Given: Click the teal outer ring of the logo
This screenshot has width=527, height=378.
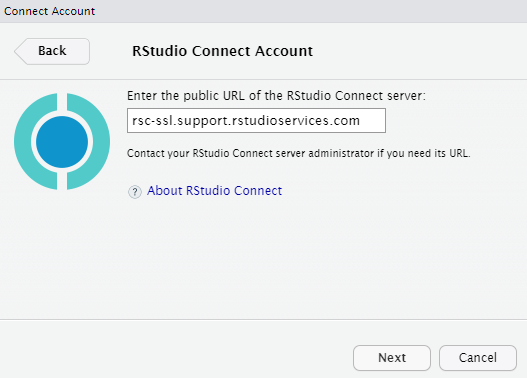Looking at the screenshot, I should click(23, 141).
